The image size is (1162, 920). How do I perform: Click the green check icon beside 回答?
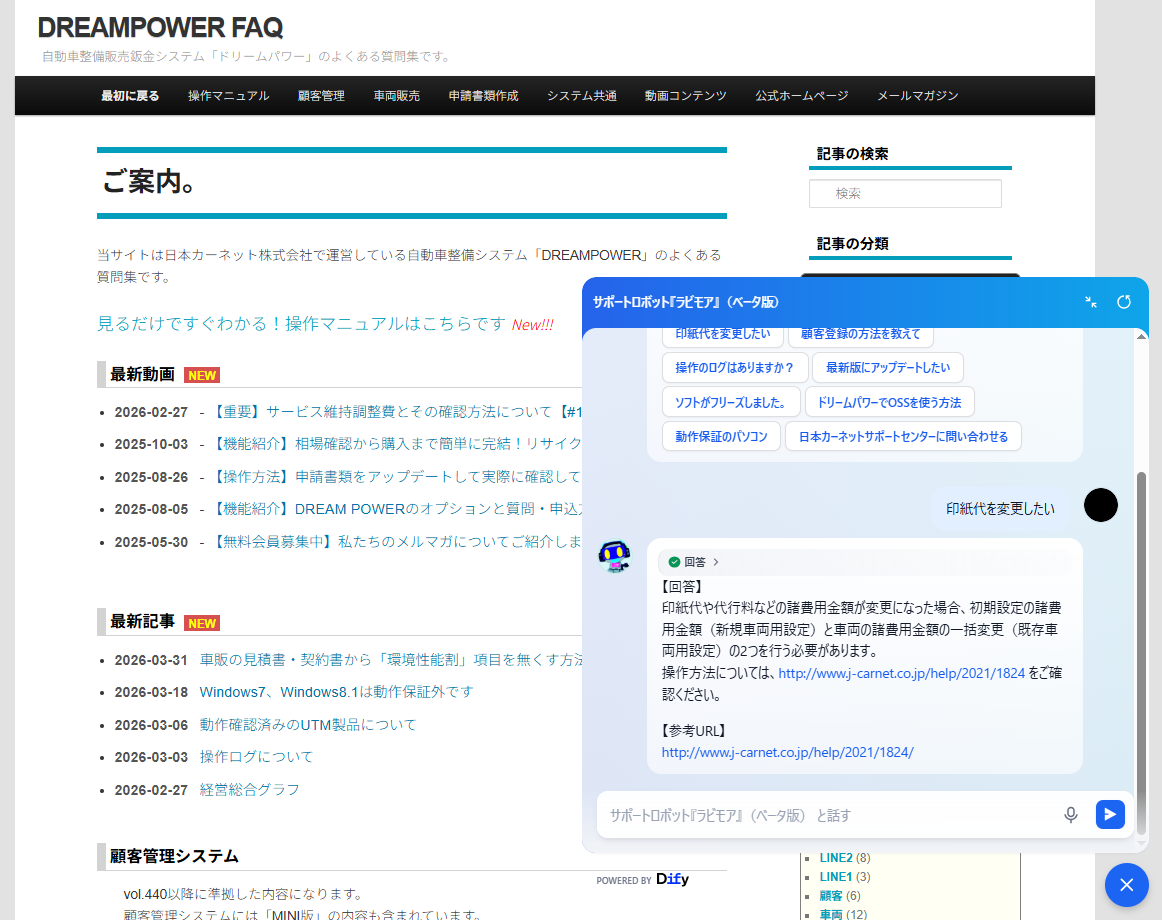click(x=674, y=562)
